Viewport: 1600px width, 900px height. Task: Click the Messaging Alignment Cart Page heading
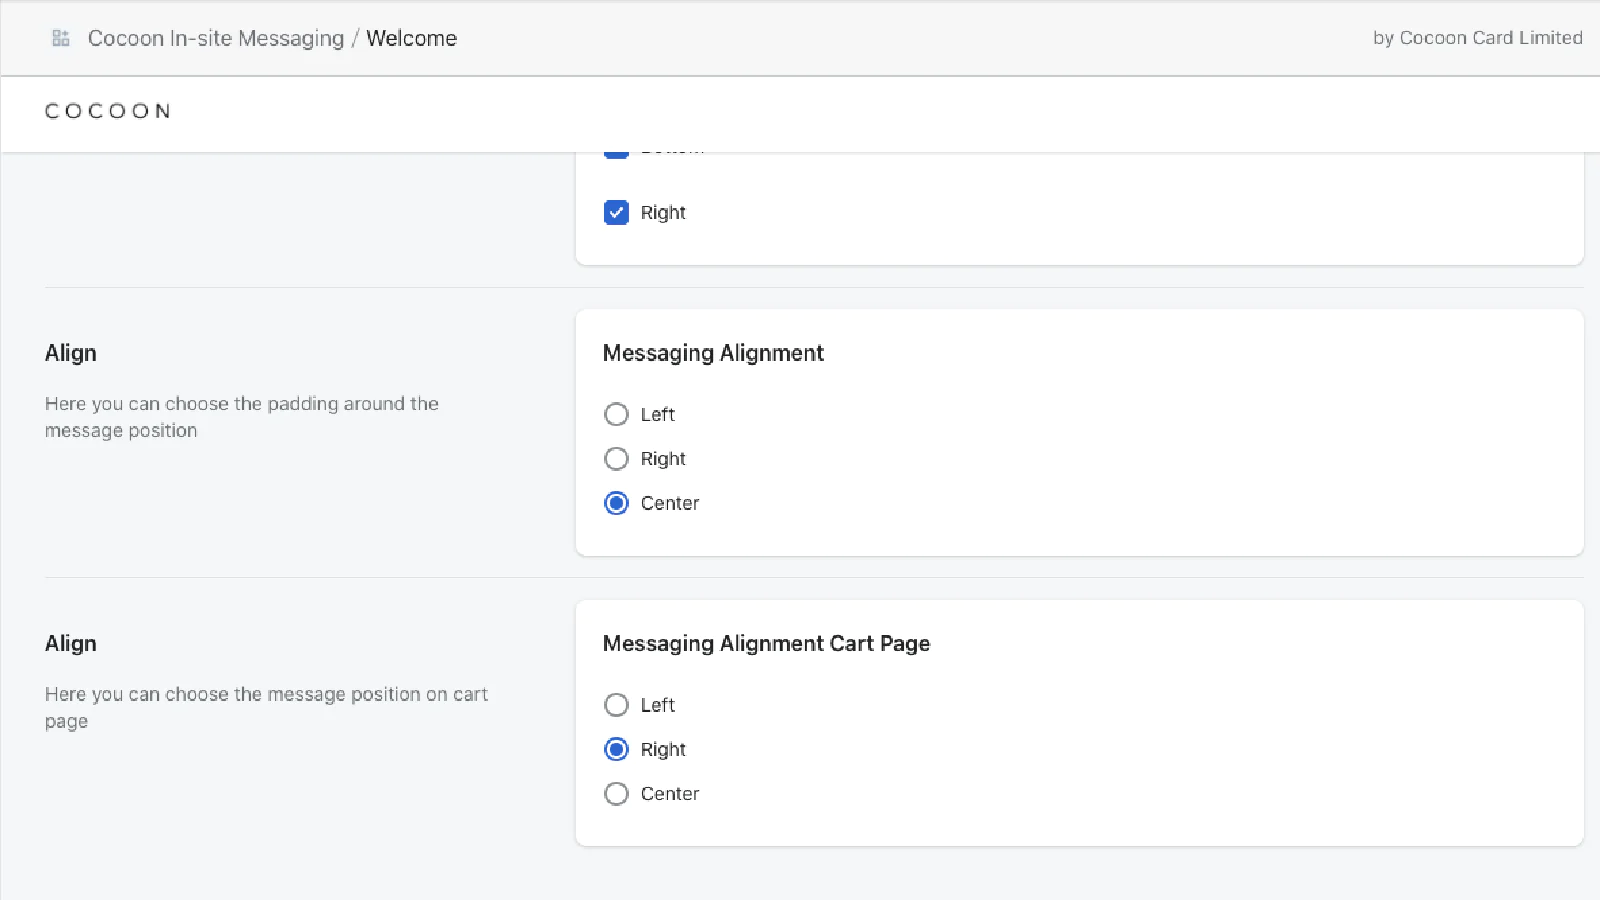pos(766,644)
